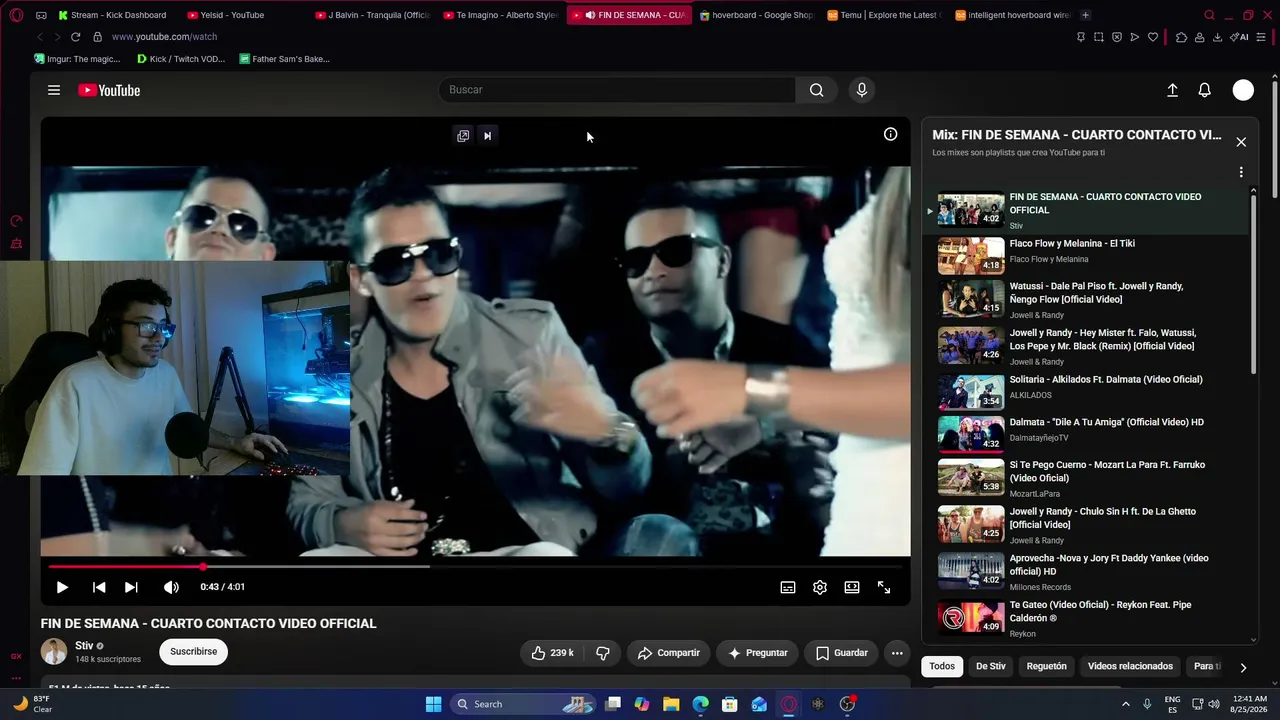Screen dimensions: 1280x720
Task: Open the YouTube upload/create icon
Action: (x=1172, y=90)
